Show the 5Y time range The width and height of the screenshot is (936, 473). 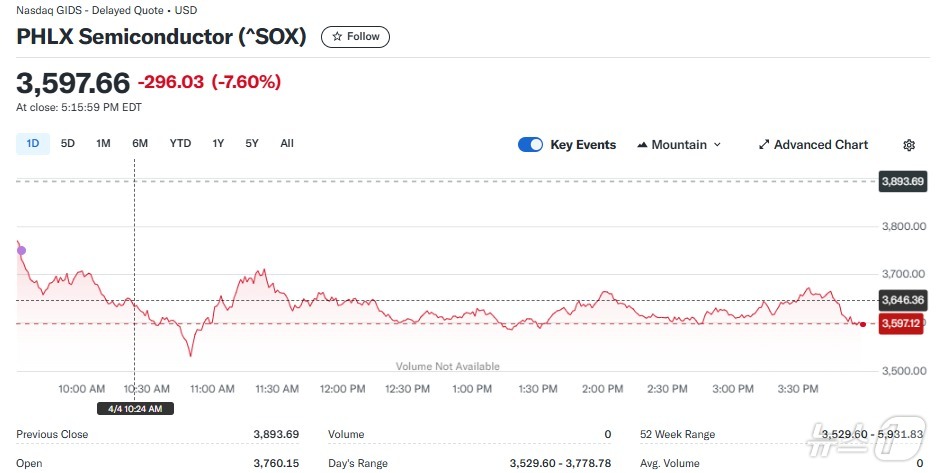click(252, 144)
